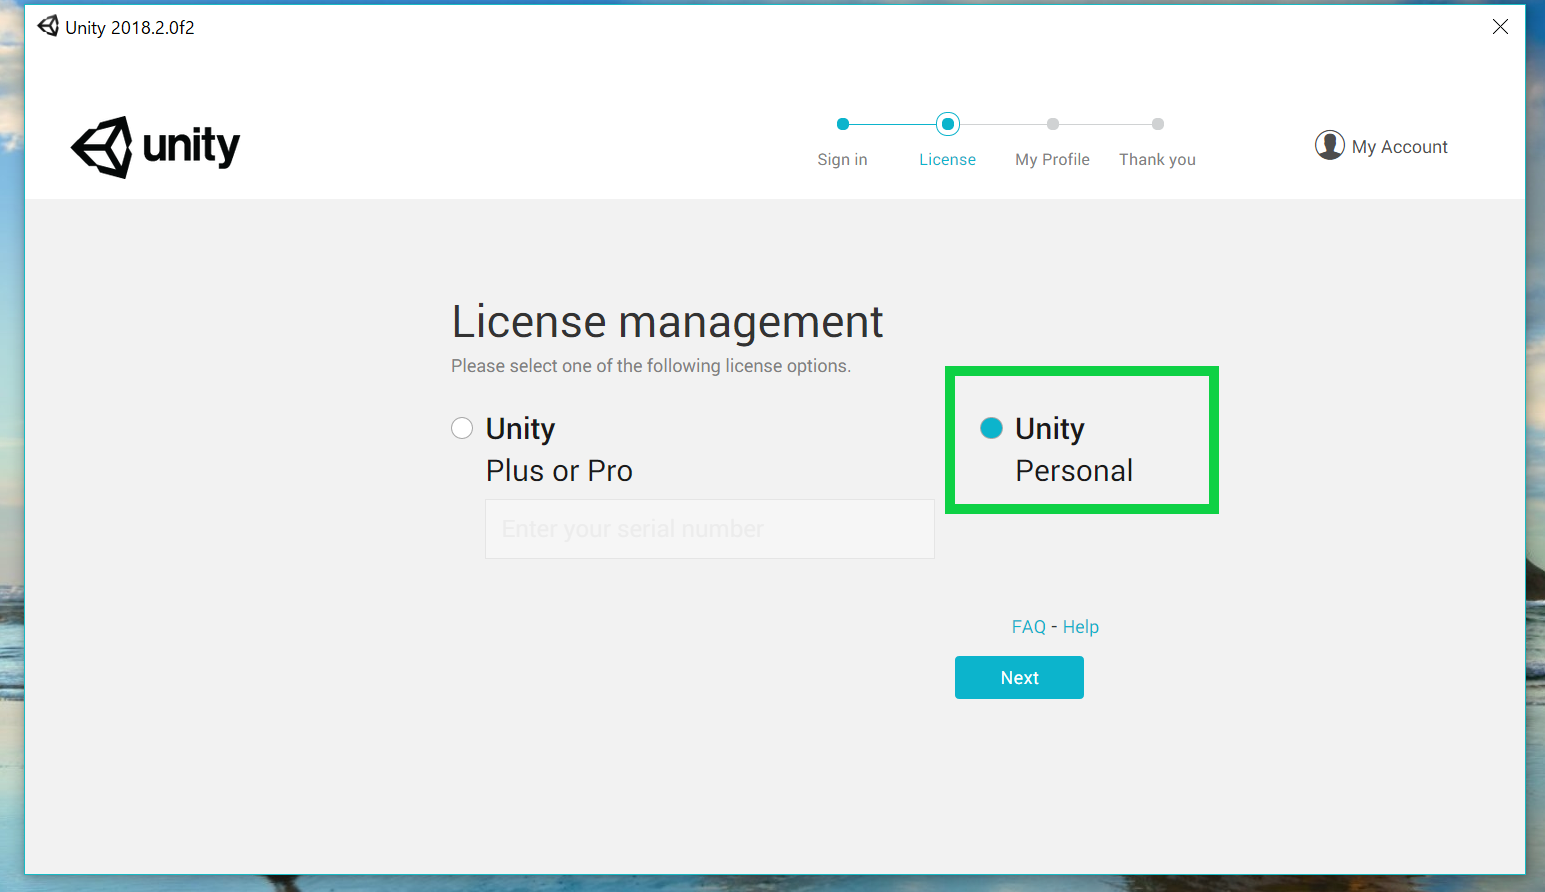Close the Unity license window
Screen dimensions: 1545x892
pyautogui.click(x=1500, y=27)
